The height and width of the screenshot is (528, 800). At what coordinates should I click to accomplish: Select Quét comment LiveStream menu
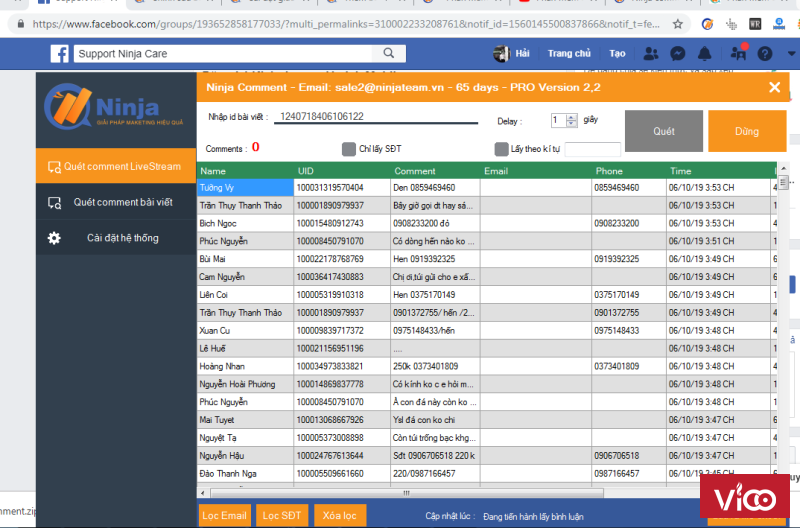pyautogui.click(x=116, y=166)
